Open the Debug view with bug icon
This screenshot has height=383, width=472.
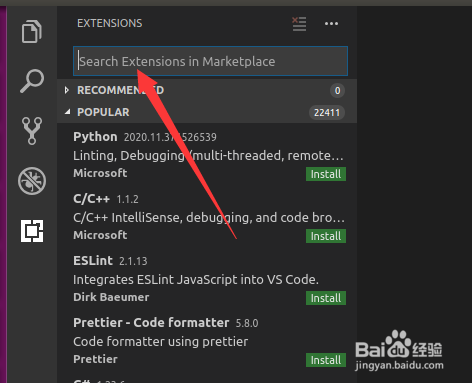tap(32, 181)
